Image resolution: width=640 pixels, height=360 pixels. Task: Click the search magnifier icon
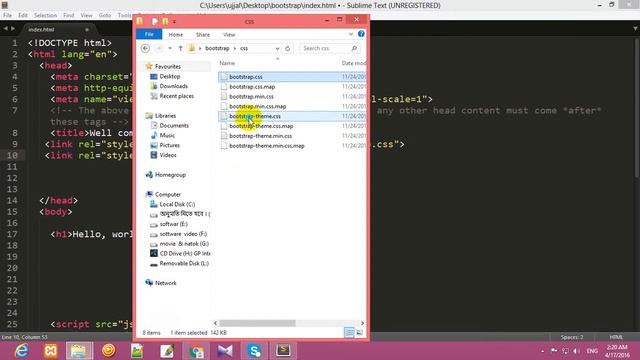(354, 48)
